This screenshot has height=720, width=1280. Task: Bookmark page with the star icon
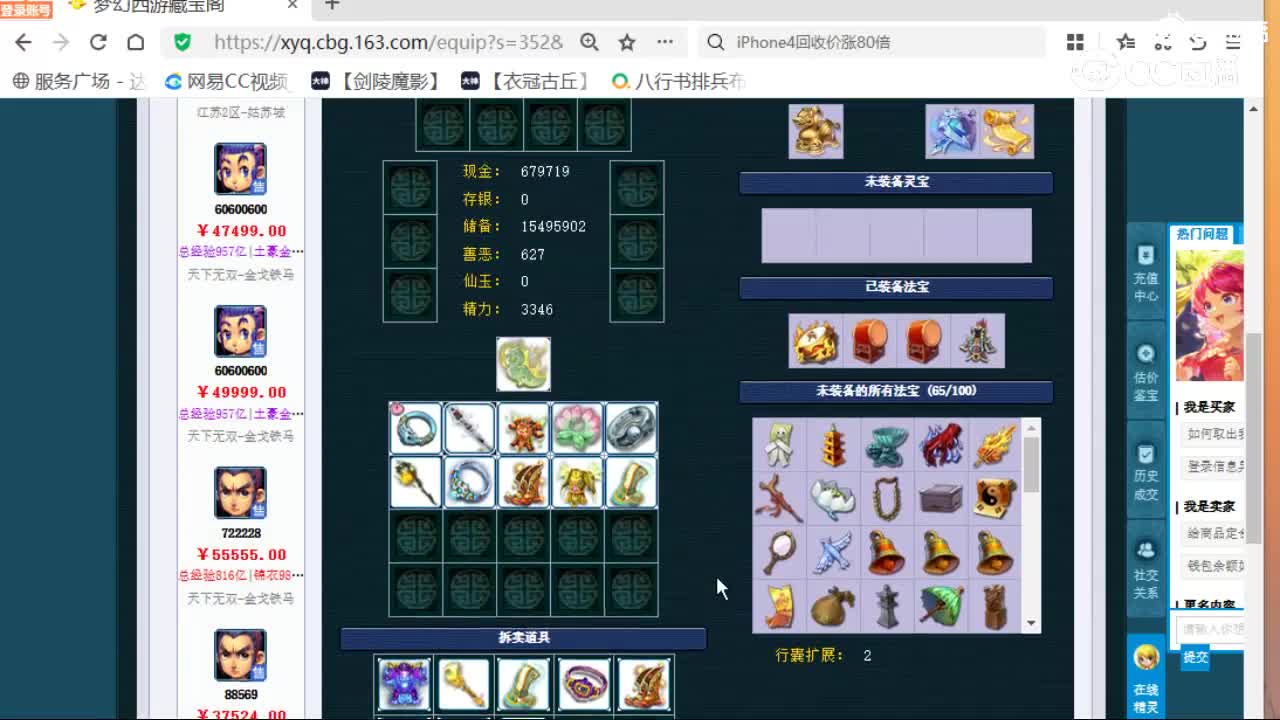[x=627, y=42]
